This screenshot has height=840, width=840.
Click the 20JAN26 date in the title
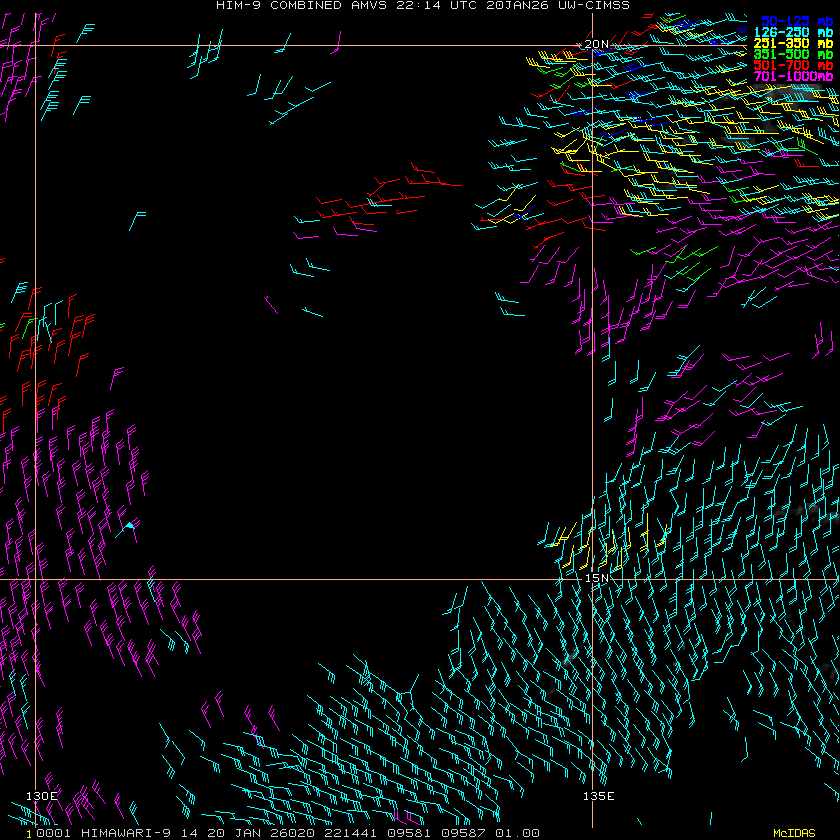[x=506, y=5]
